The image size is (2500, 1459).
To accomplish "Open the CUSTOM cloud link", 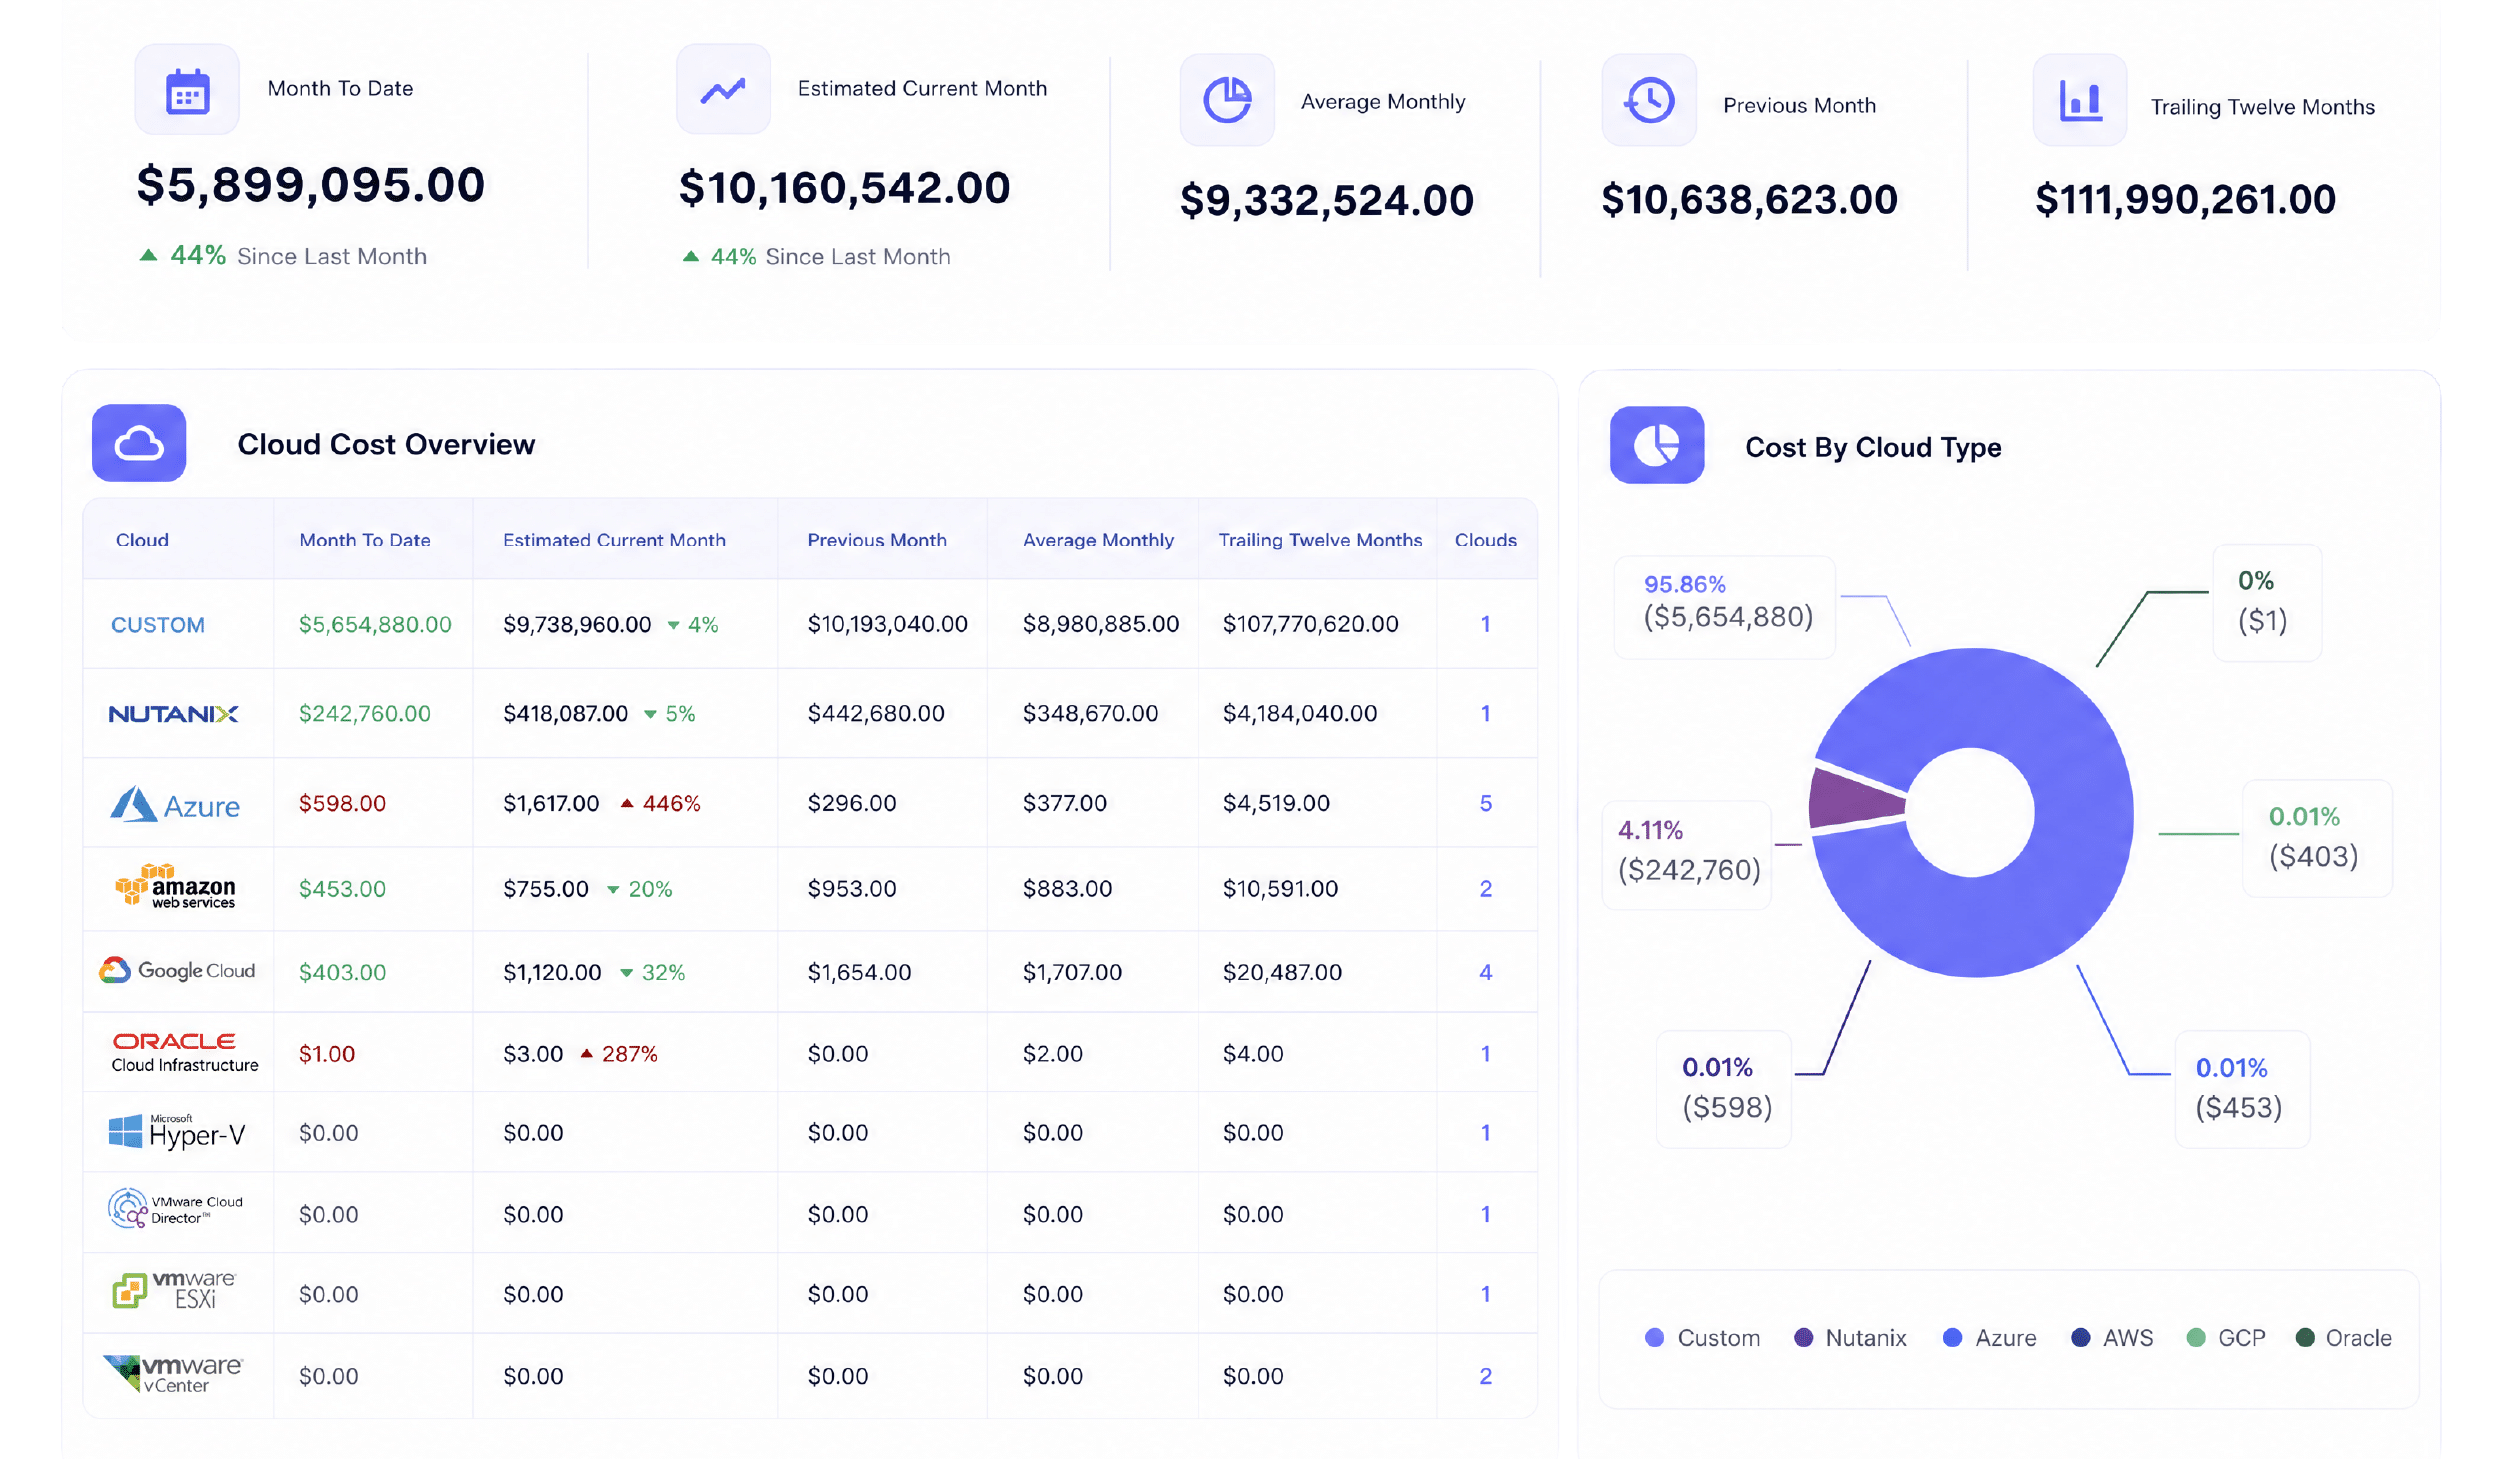I will [x=158, y=625].
